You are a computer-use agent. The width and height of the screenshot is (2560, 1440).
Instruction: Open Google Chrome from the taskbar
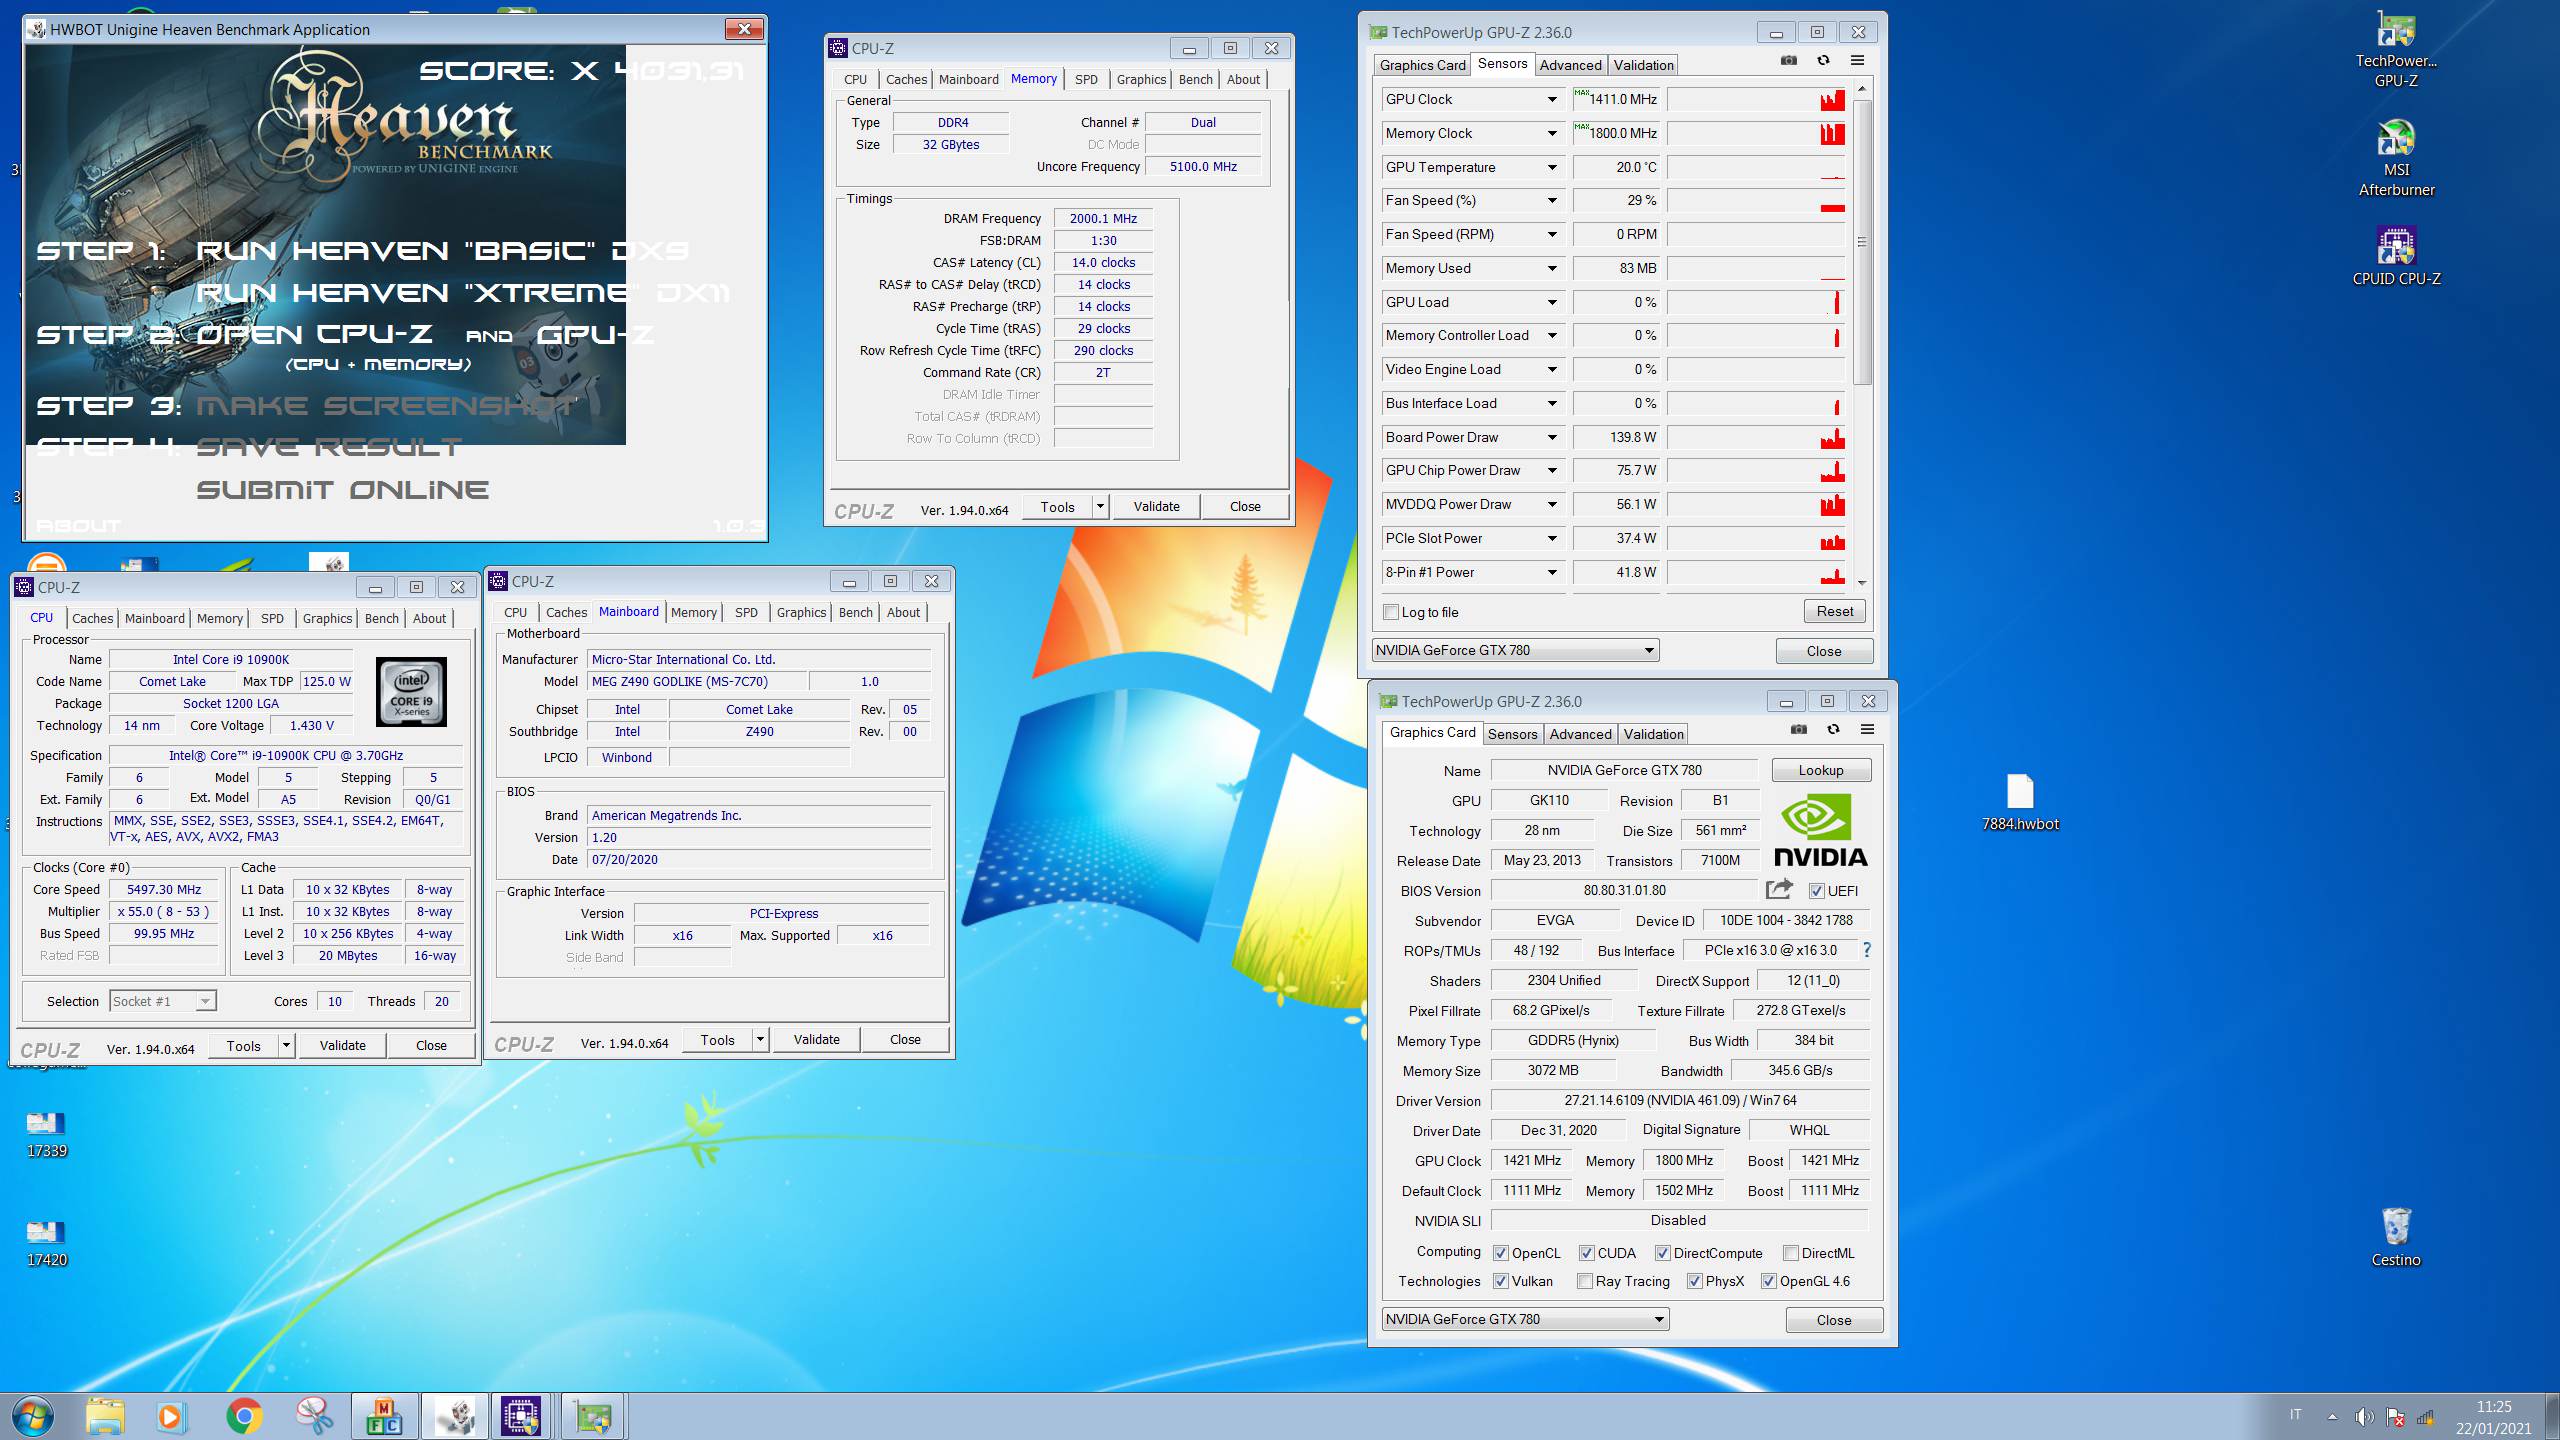244,1416
